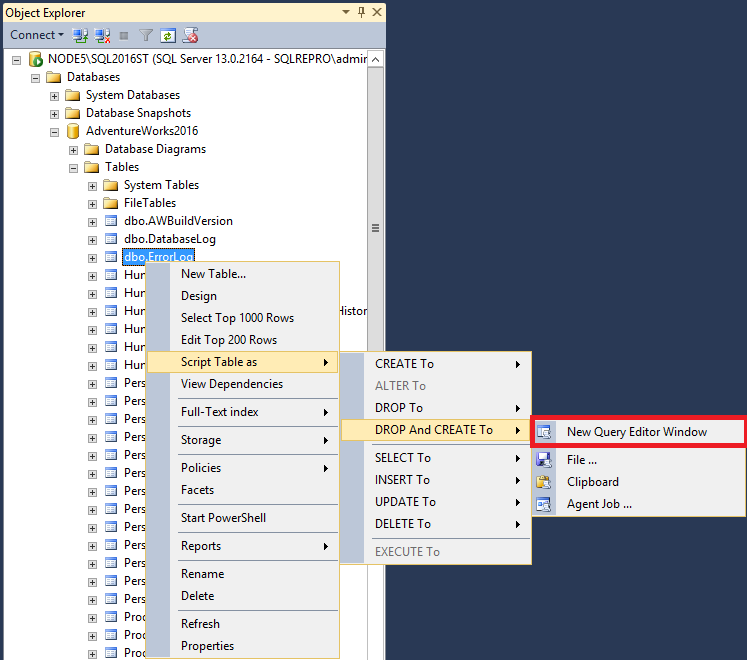Select the dbo.DatabaseLog table
Image resolution: width=748 pixels, height=660 pixels.
pyautogui.click(x=169, y=239)
